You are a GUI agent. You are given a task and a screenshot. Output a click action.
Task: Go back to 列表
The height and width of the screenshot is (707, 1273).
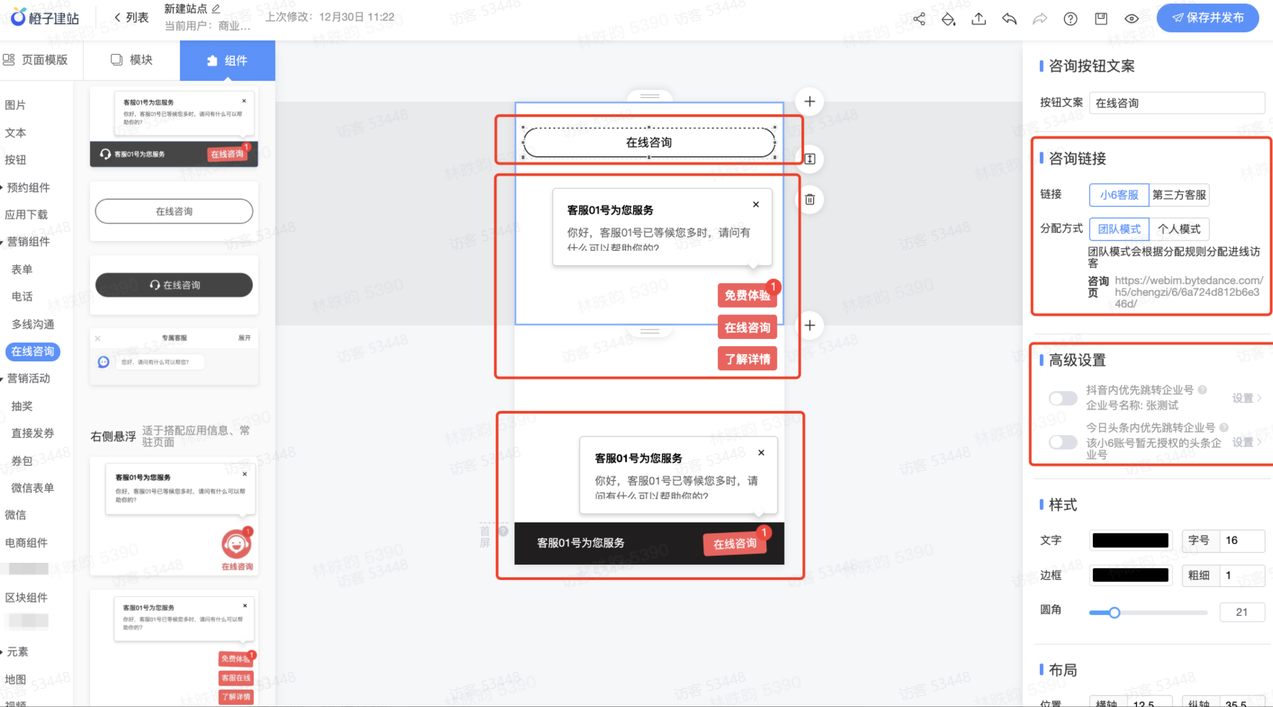(x=131, y=18)
